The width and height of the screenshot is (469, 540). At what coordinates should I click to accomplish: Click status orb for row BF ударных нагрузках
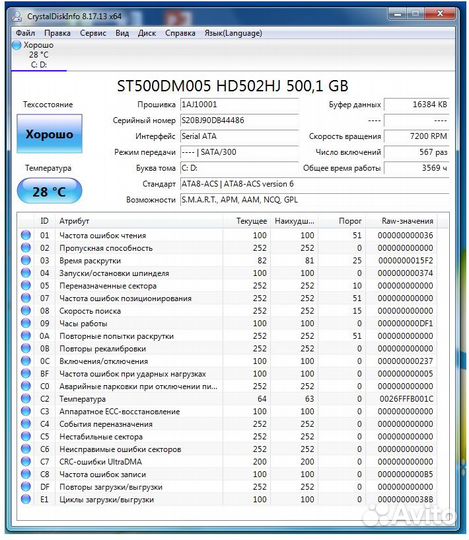[x=26, y=373]
